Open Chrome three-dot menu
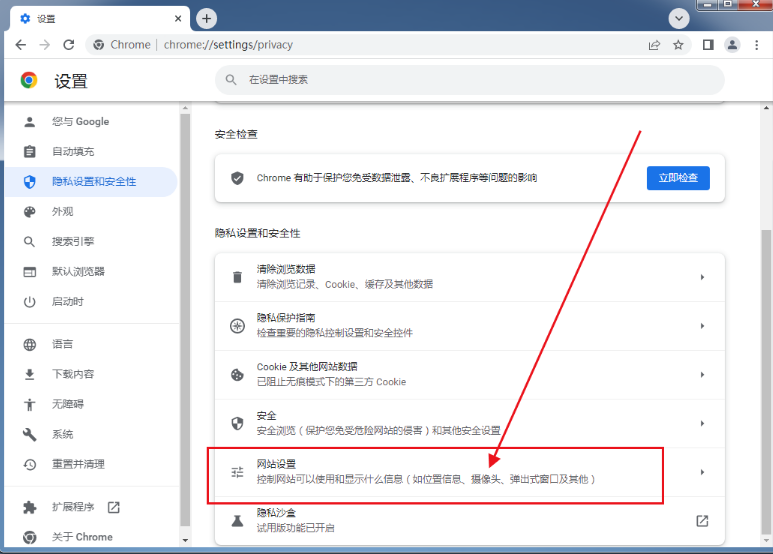The width and height of the screenshot is (773, 554). pos(756,45)
